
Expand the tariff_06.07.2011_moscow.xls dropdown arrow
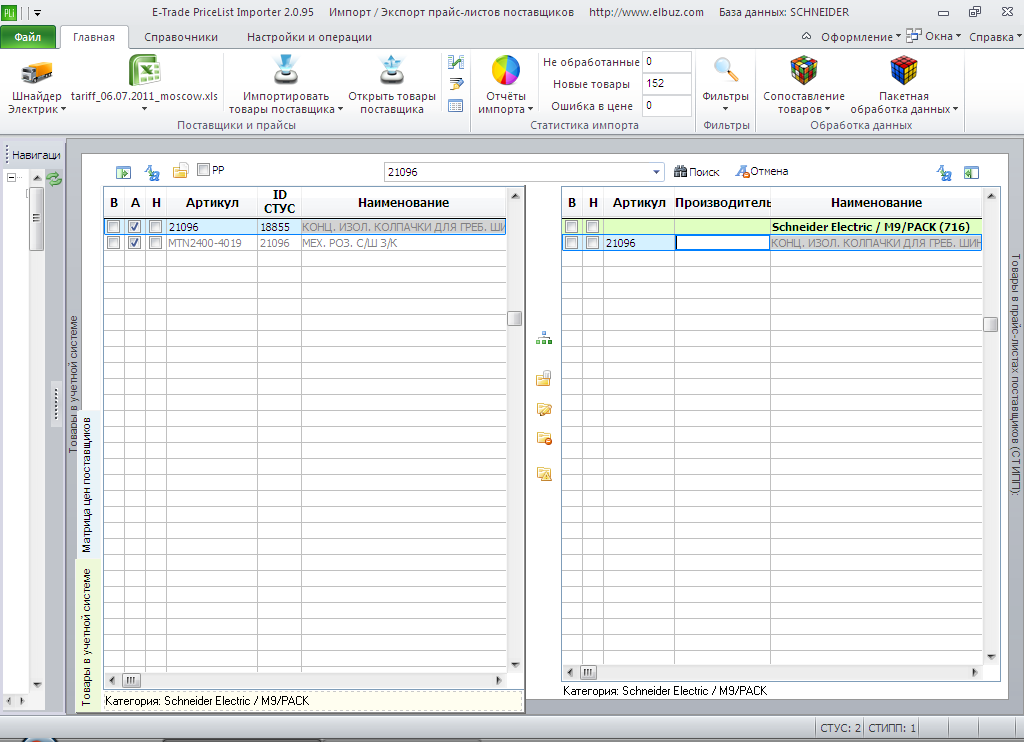144,109
